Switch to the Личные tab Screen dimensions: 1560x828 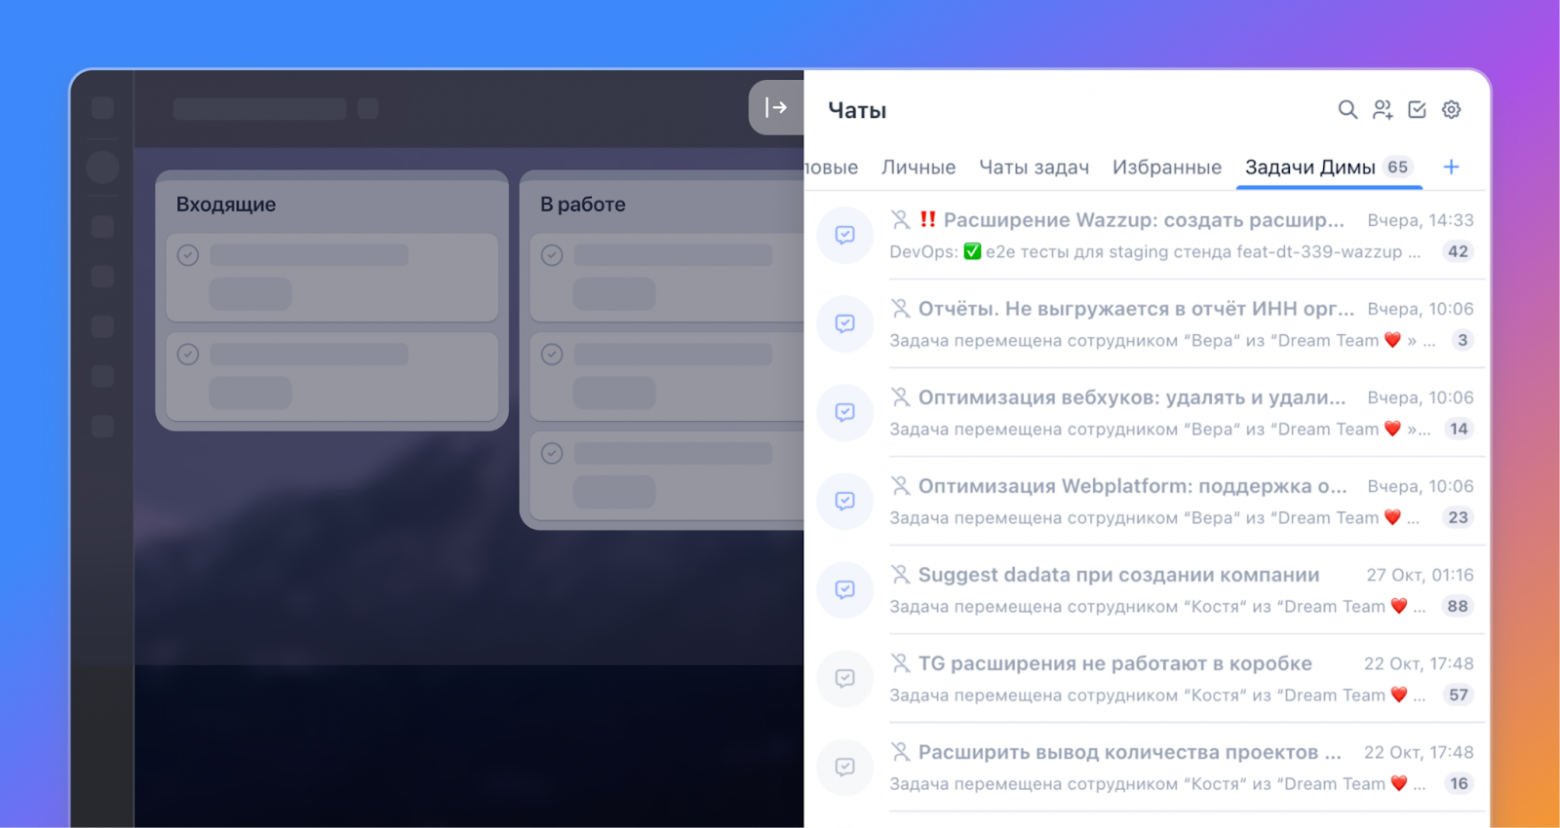point(917,167)
